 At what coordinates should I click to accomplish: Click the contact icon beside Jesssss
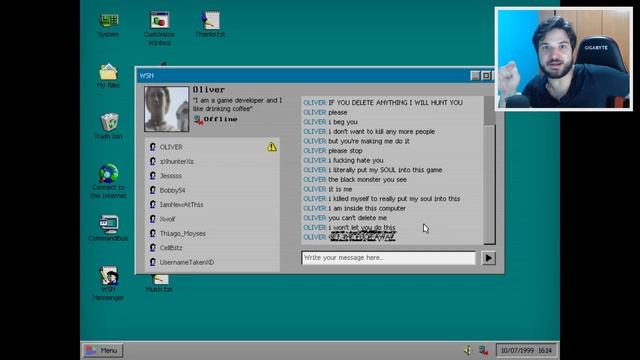point(153,176)
